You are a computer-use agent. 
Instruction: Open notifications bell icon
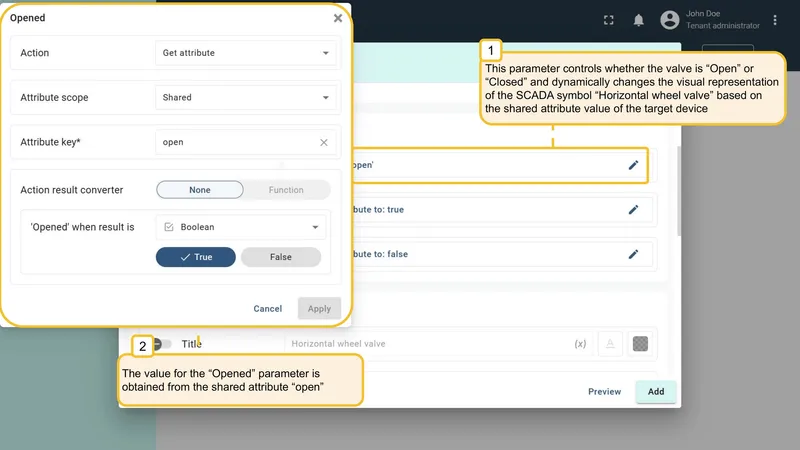coord(638,20)
